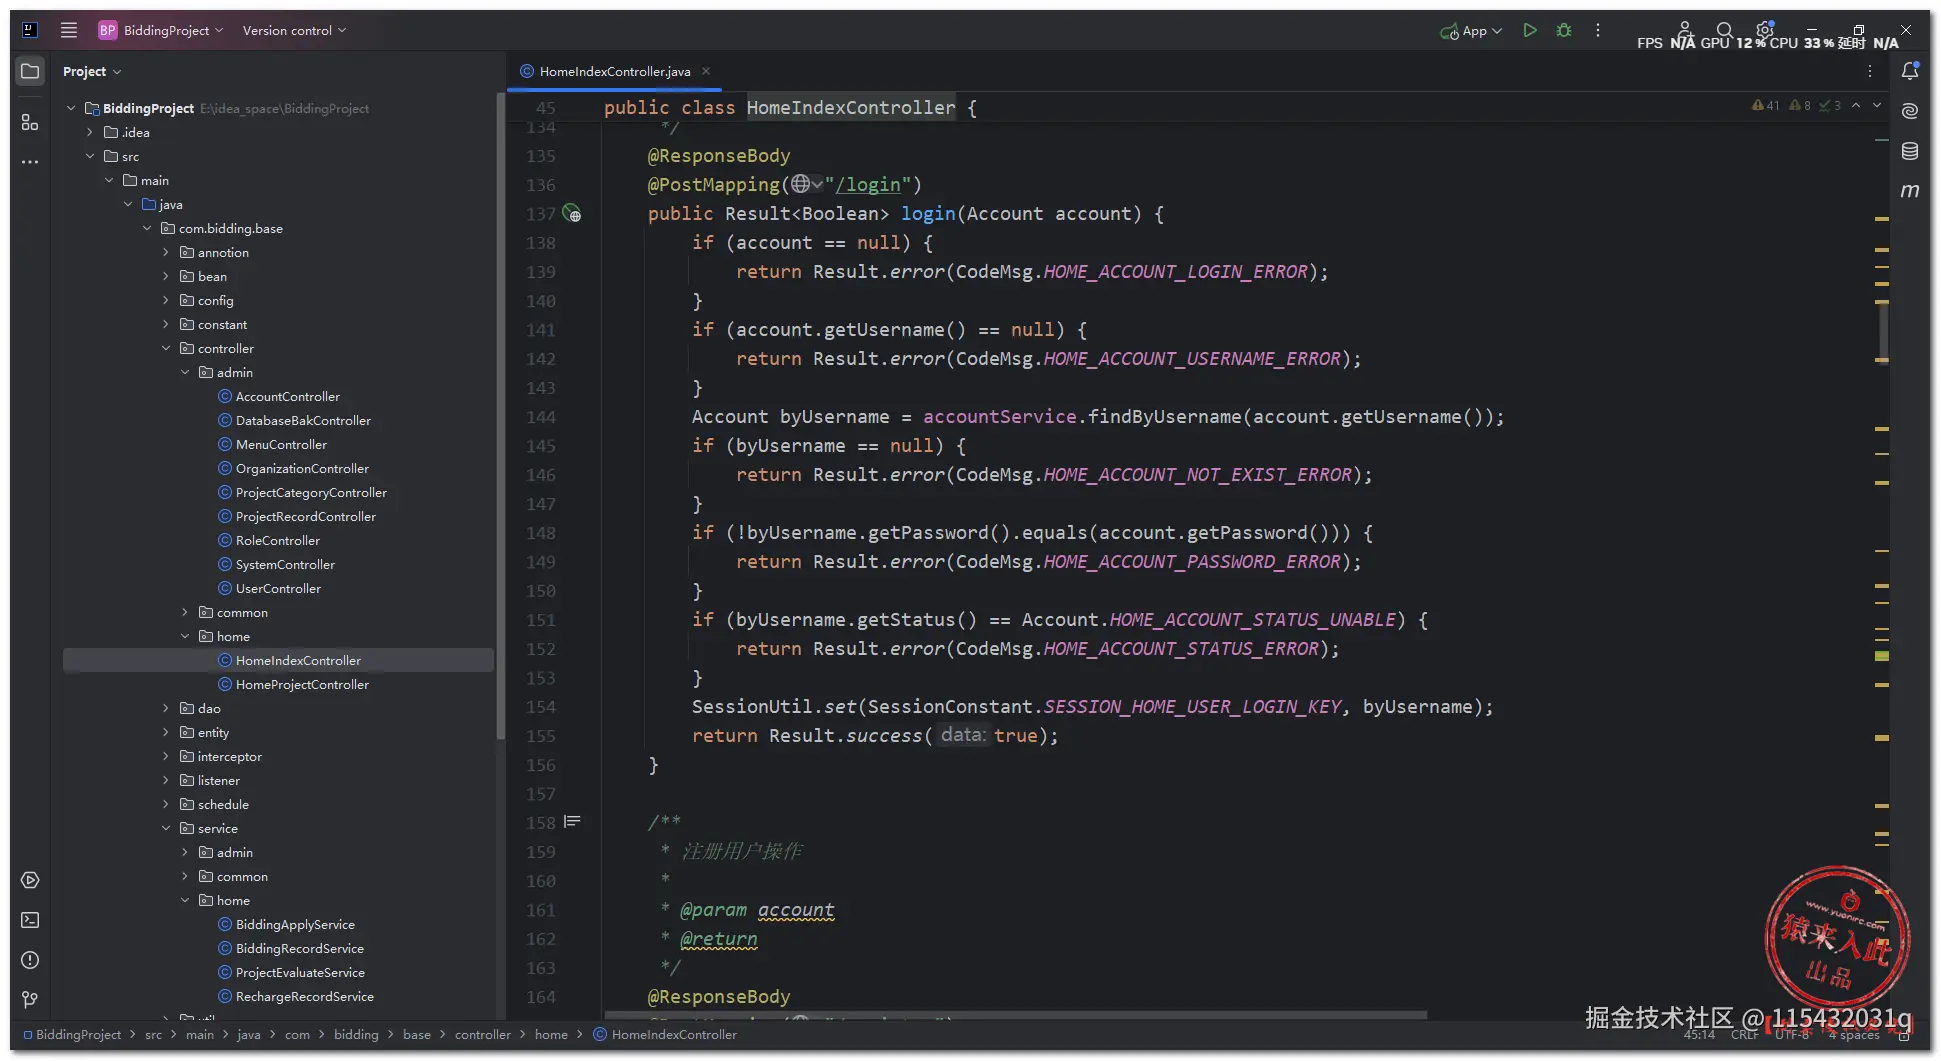1941x1061 pixels.
Task: Start debugging the App configuration
Action: coord(1564,30)
